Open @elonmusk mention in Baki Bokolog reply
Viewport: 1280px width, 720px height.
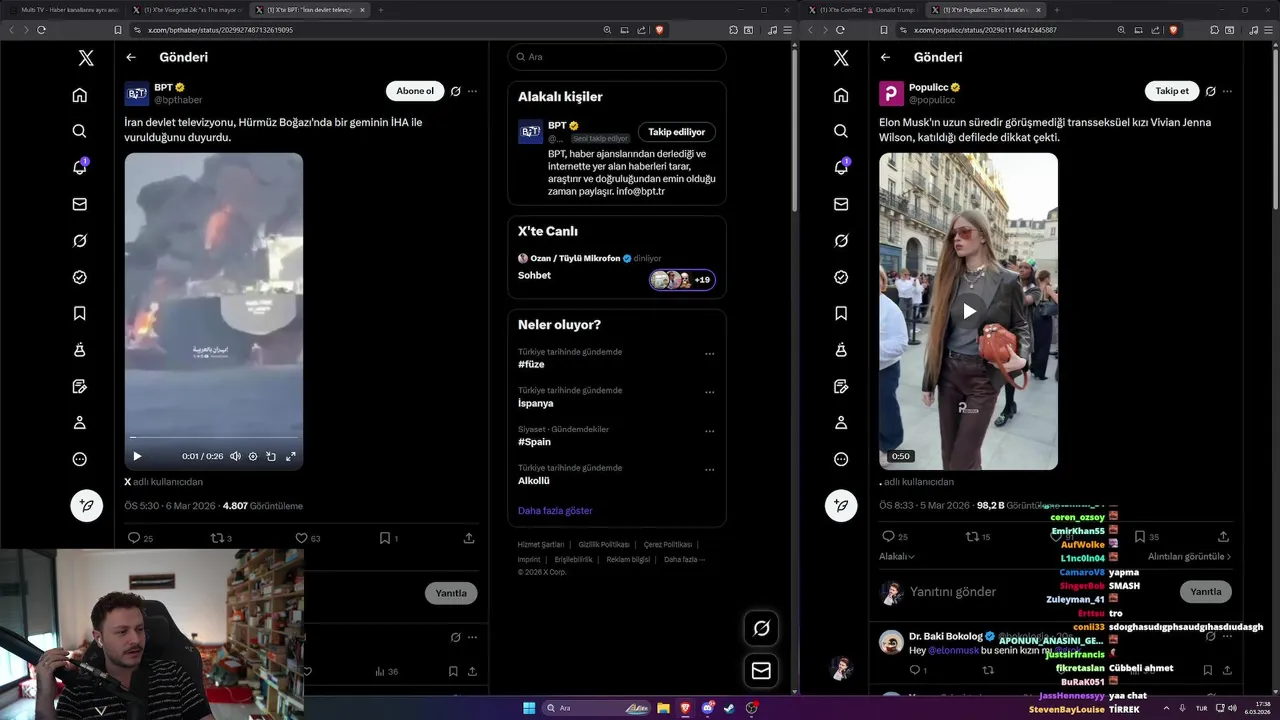[x=953, y=650]
